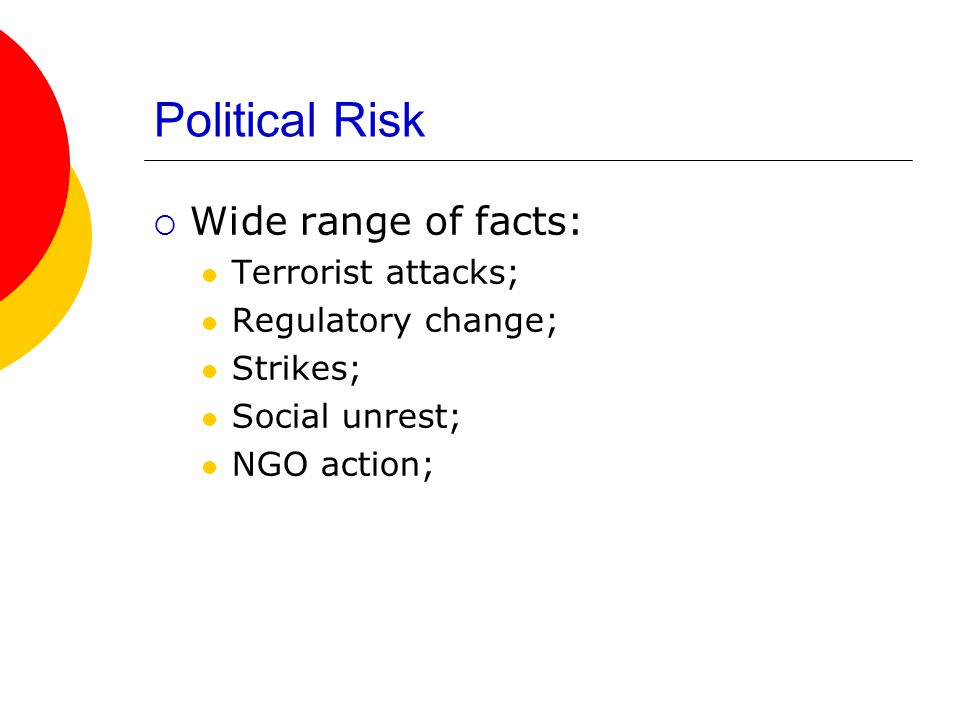Click the 'Terrorist attacks;' line

pos(375,272)
